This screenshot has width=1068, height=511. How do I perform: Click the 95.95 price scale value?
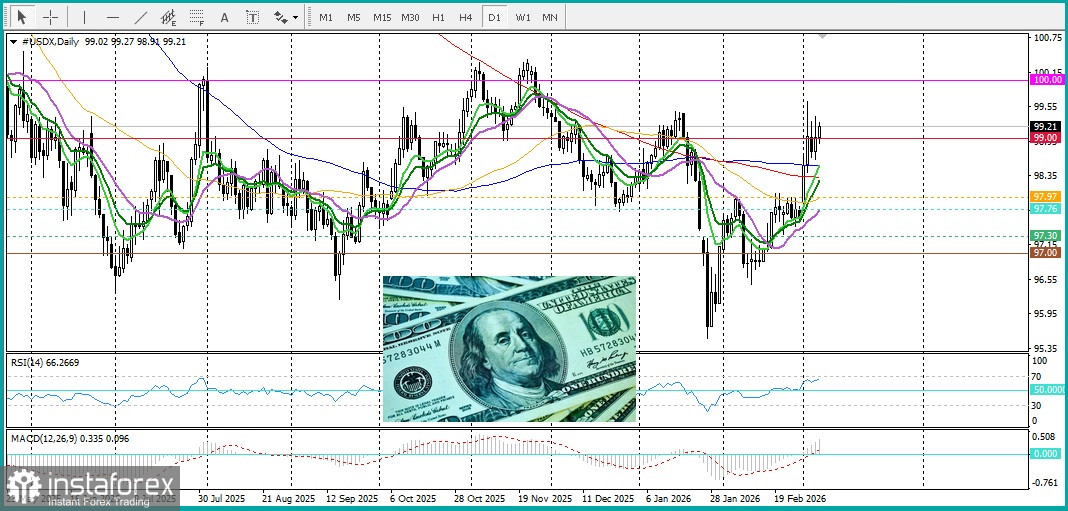tap(1047, 313)
